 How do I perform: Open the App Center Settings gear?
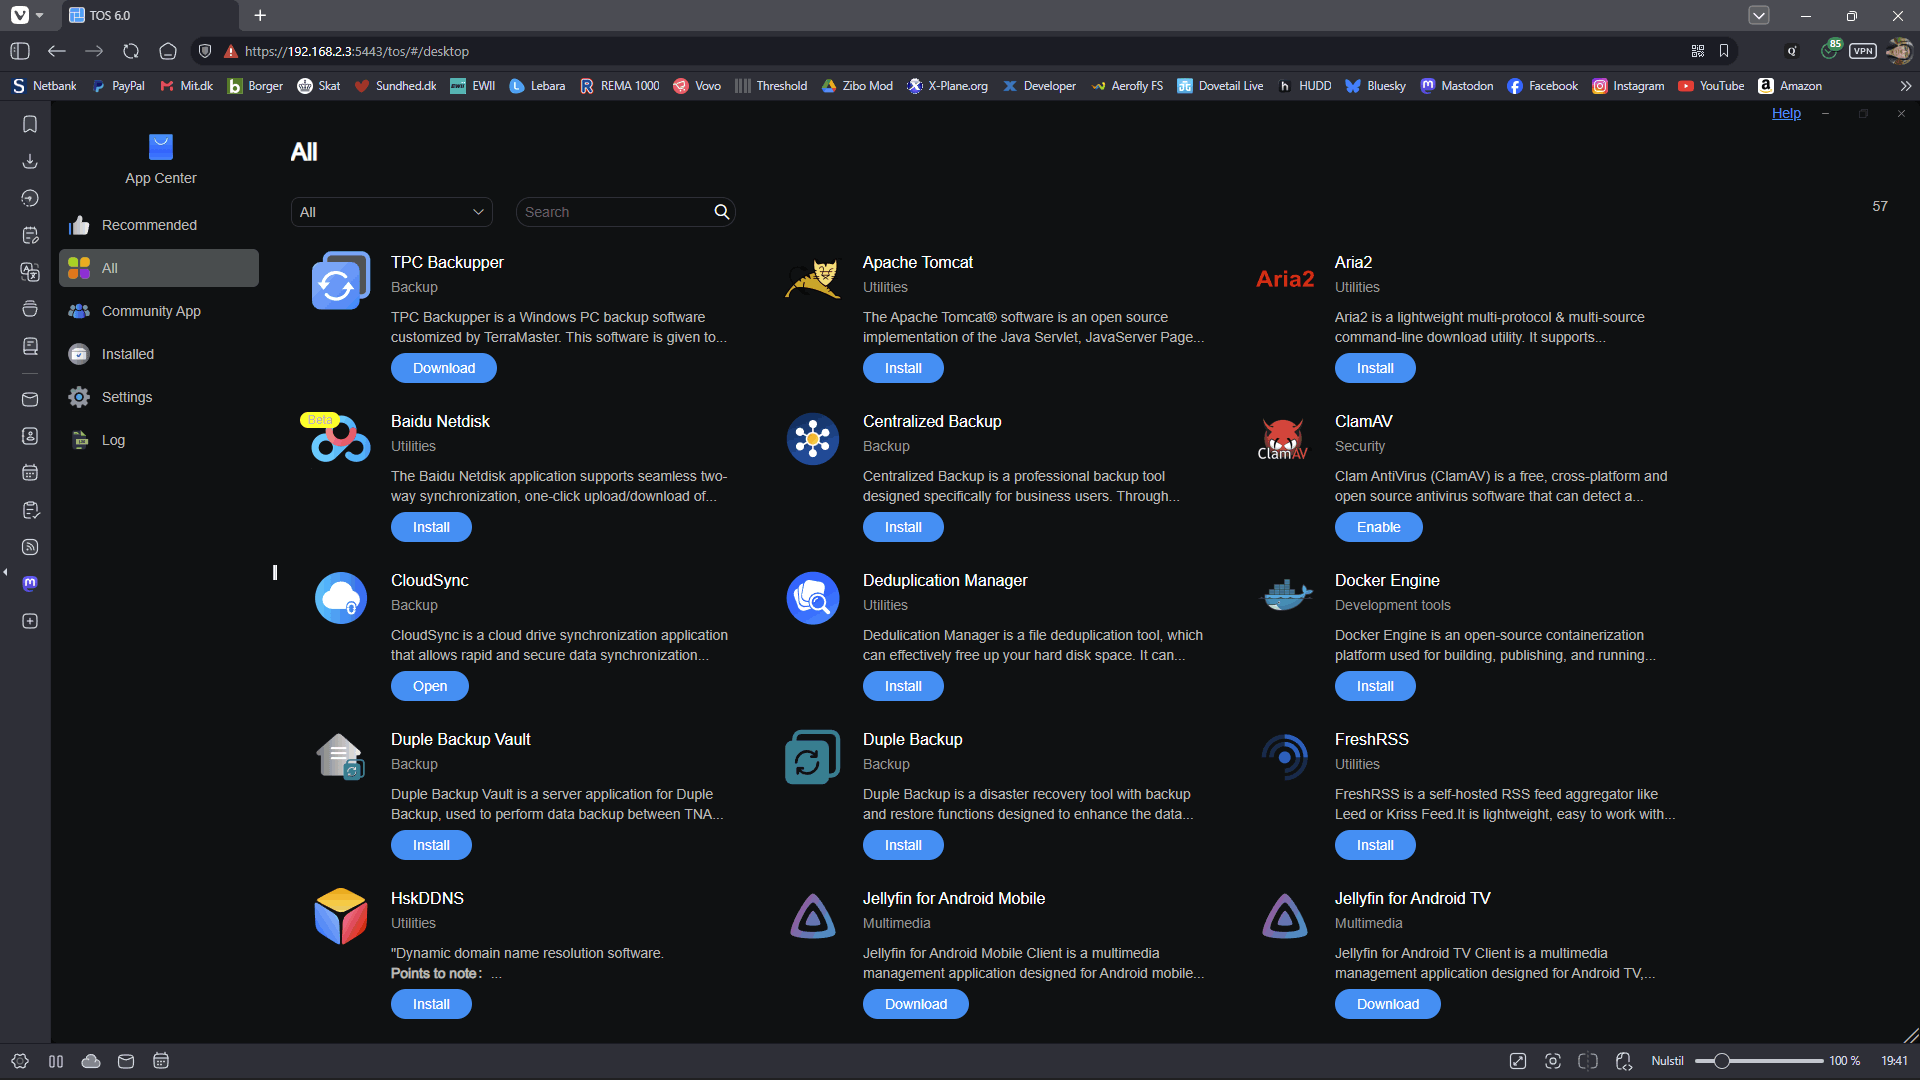click(124, 397)
